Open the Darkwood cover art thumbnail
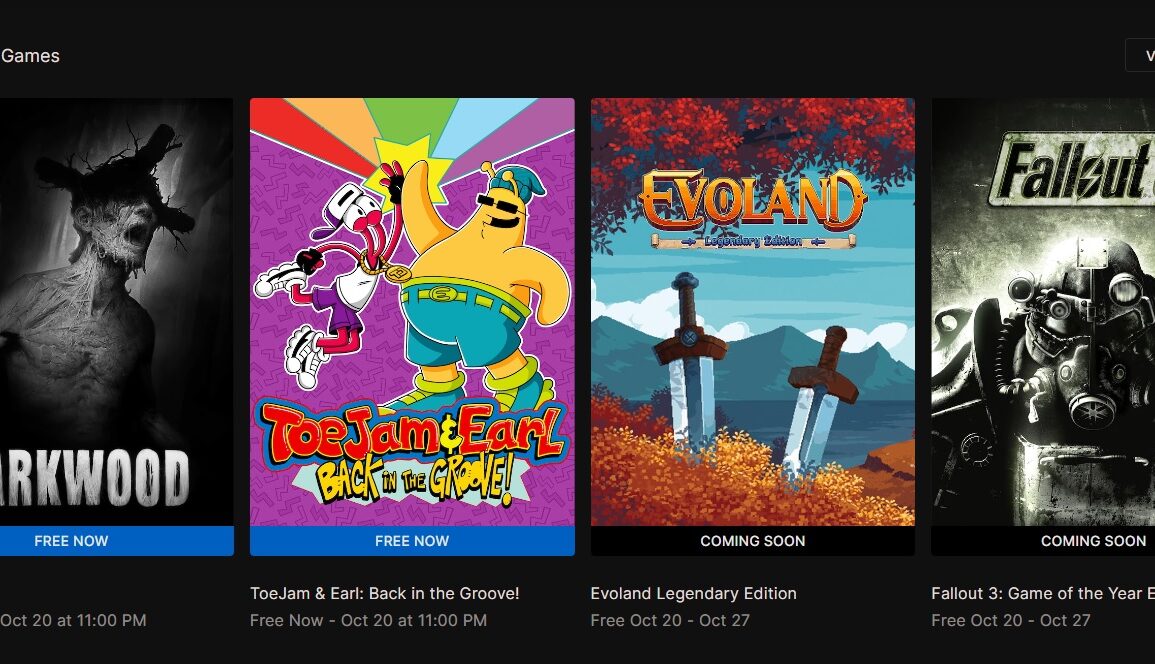The width and height of the screenshot is (1155, 664). (116, 312)
